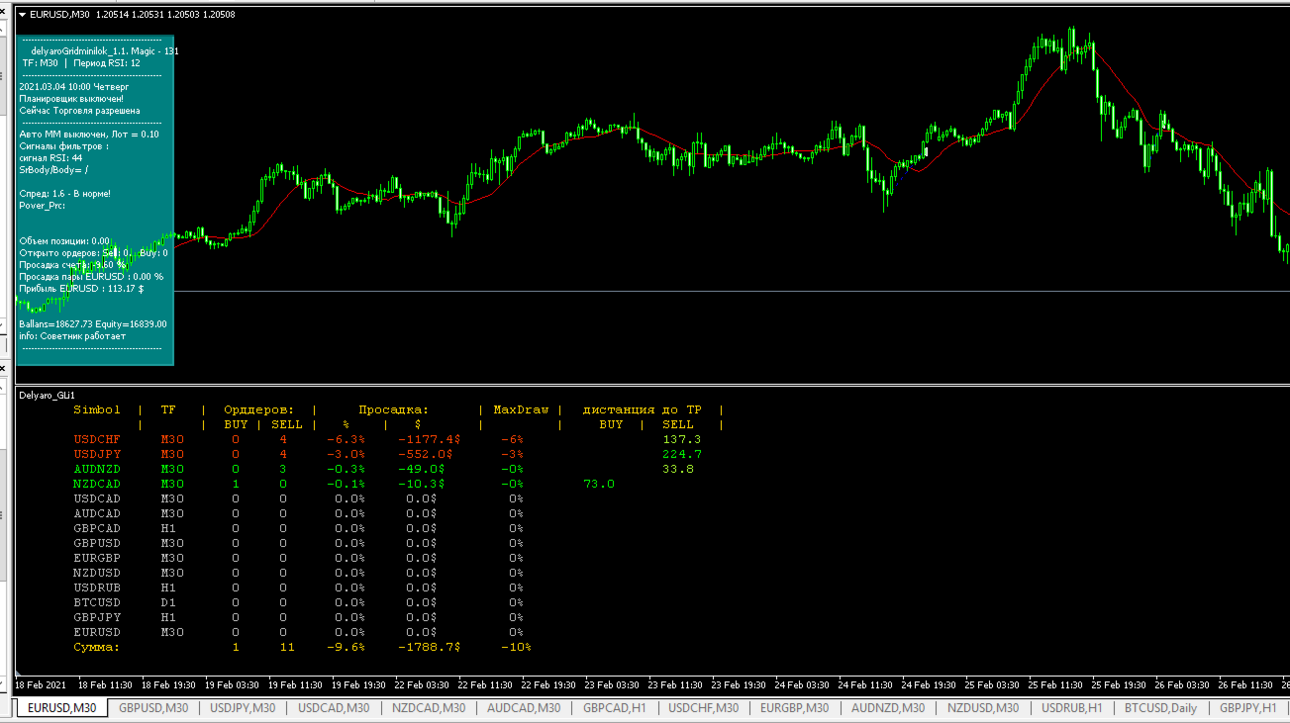Click the Delyaro_GLi1 indicator label

(x=47, y=396)
